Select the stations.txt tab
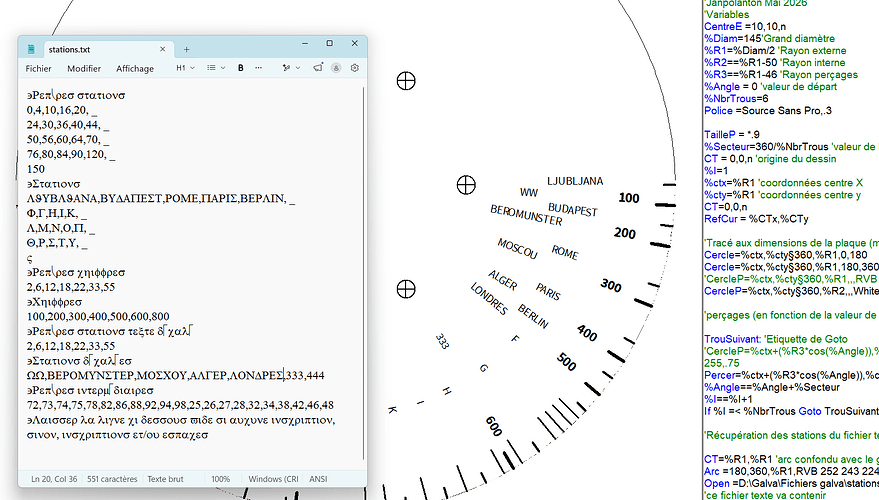Viewport: 879px width, 500px height. click(x=107, y=49)
